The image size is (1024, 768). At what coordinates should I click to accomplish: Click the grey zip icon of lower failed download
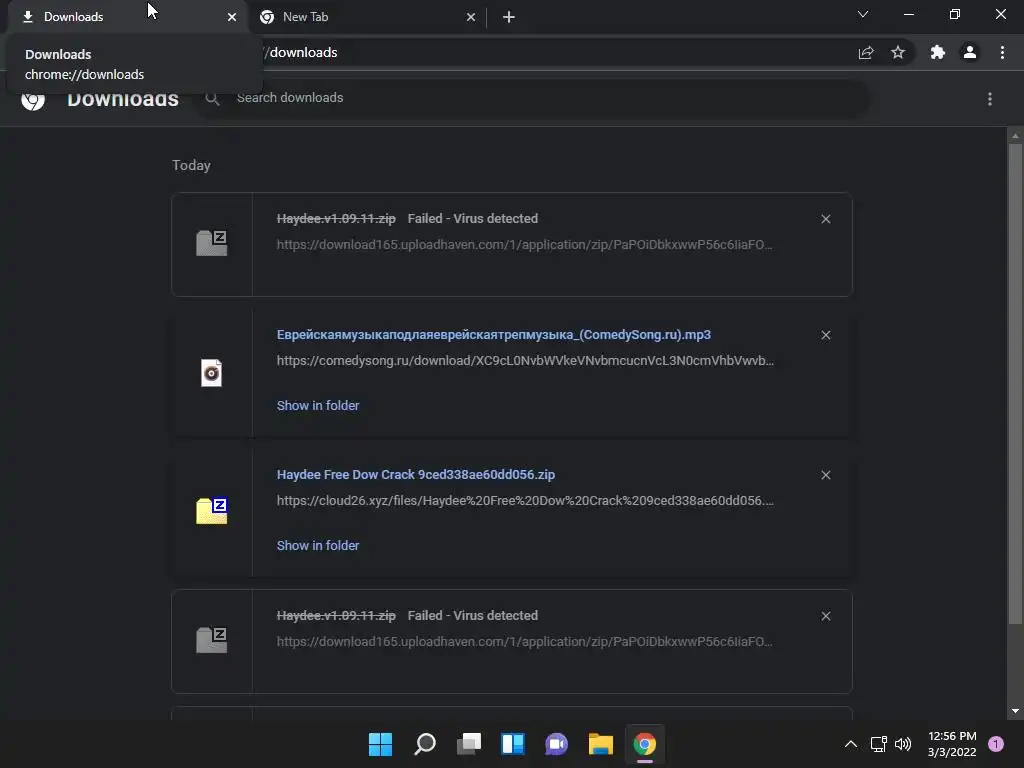pos(212,640)
